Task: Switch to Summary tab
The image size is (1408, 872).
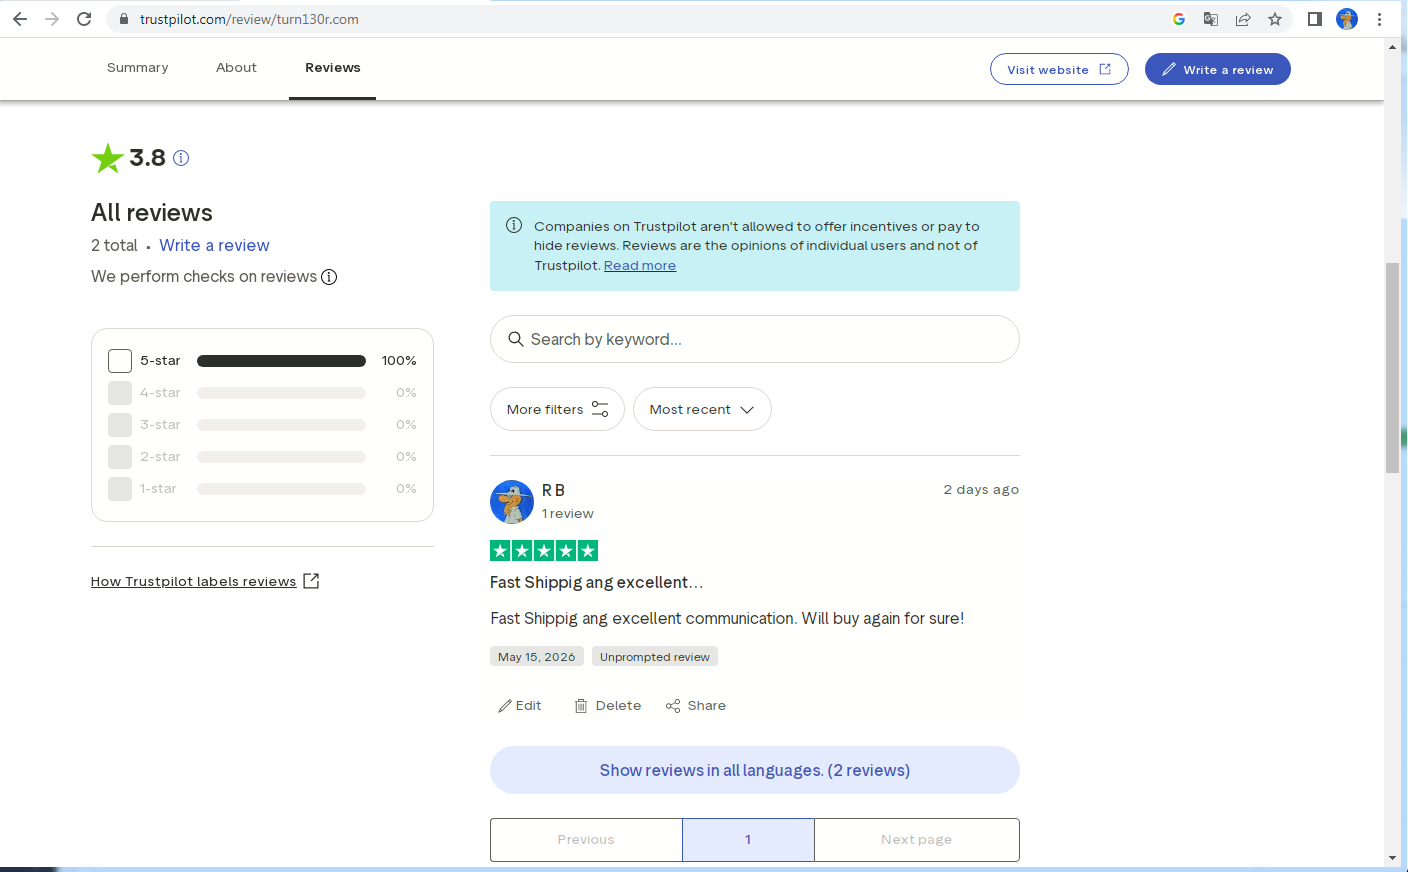Action: point(138,68)
